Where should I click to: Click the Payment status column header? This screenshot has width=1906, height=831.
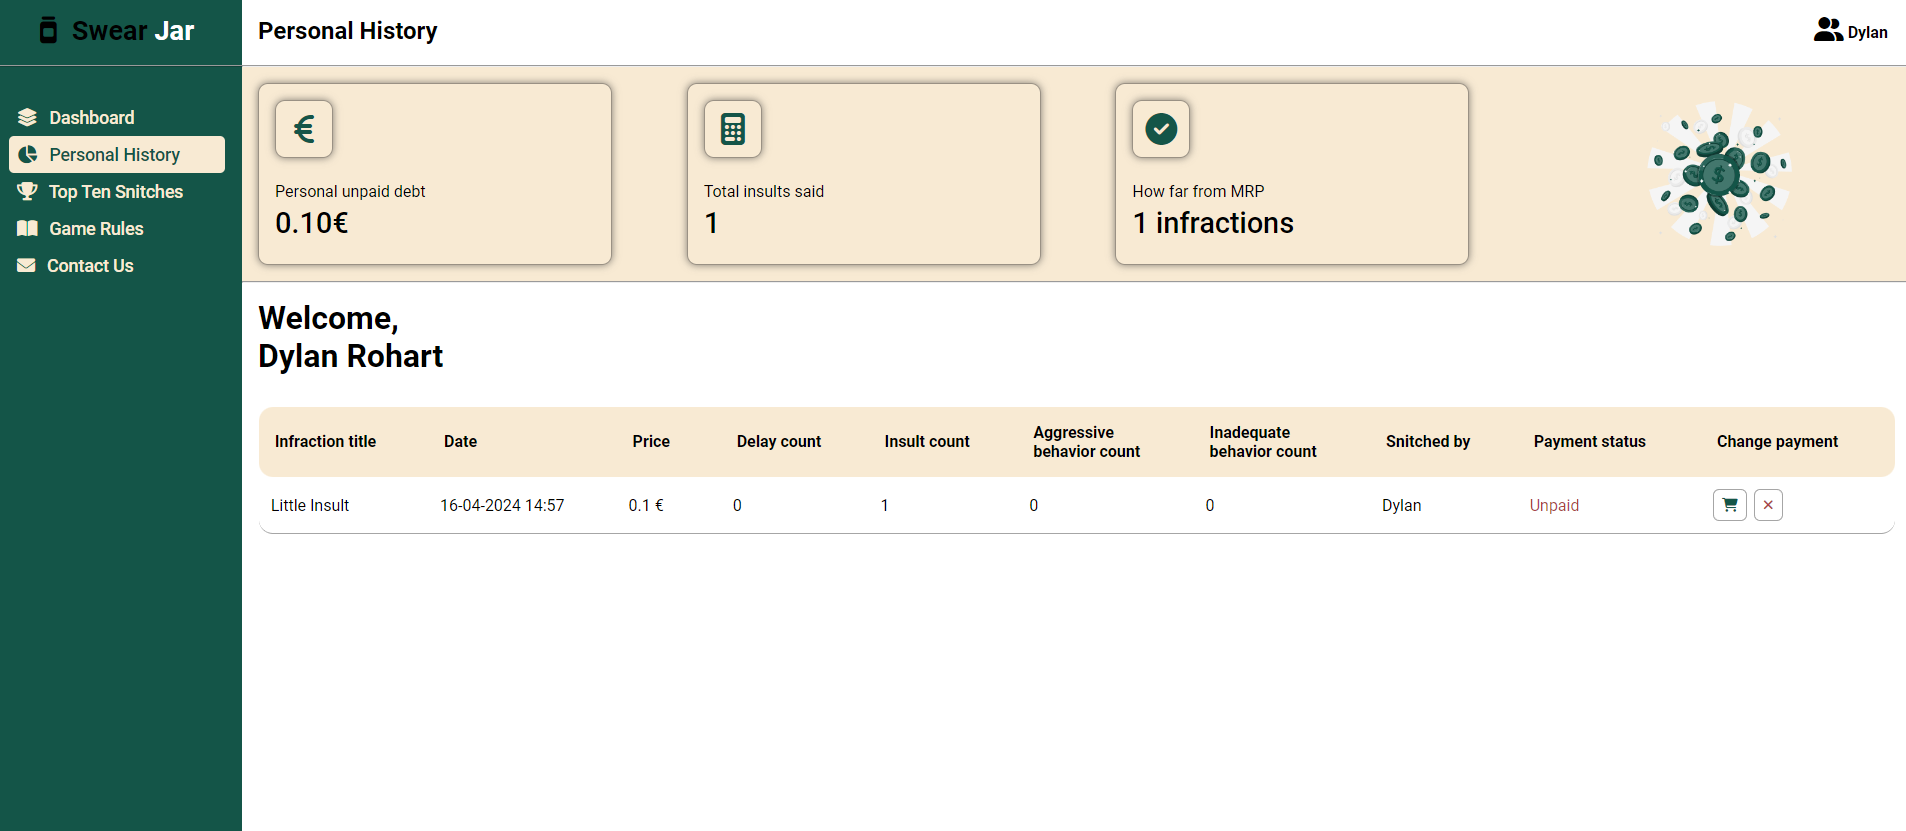(x=1589, y=441)
